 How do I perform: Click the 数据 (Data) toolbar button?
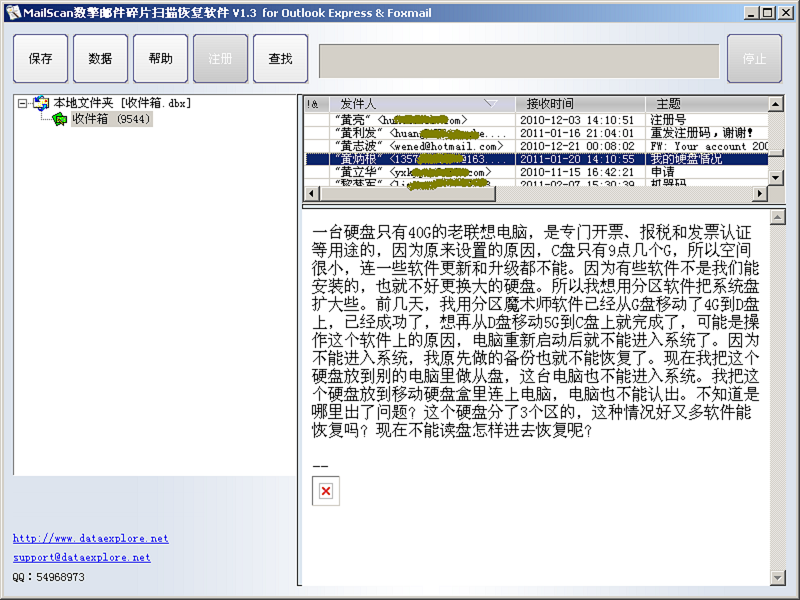click(100, 59)
